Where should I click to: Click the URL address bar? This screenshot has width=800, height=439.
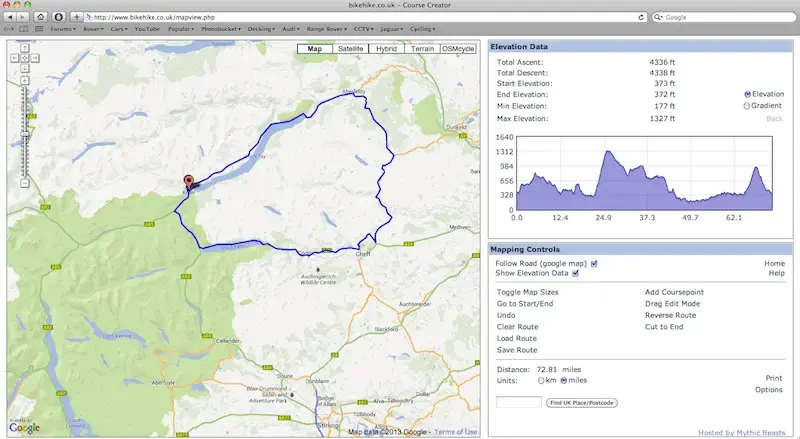(366, 17)
